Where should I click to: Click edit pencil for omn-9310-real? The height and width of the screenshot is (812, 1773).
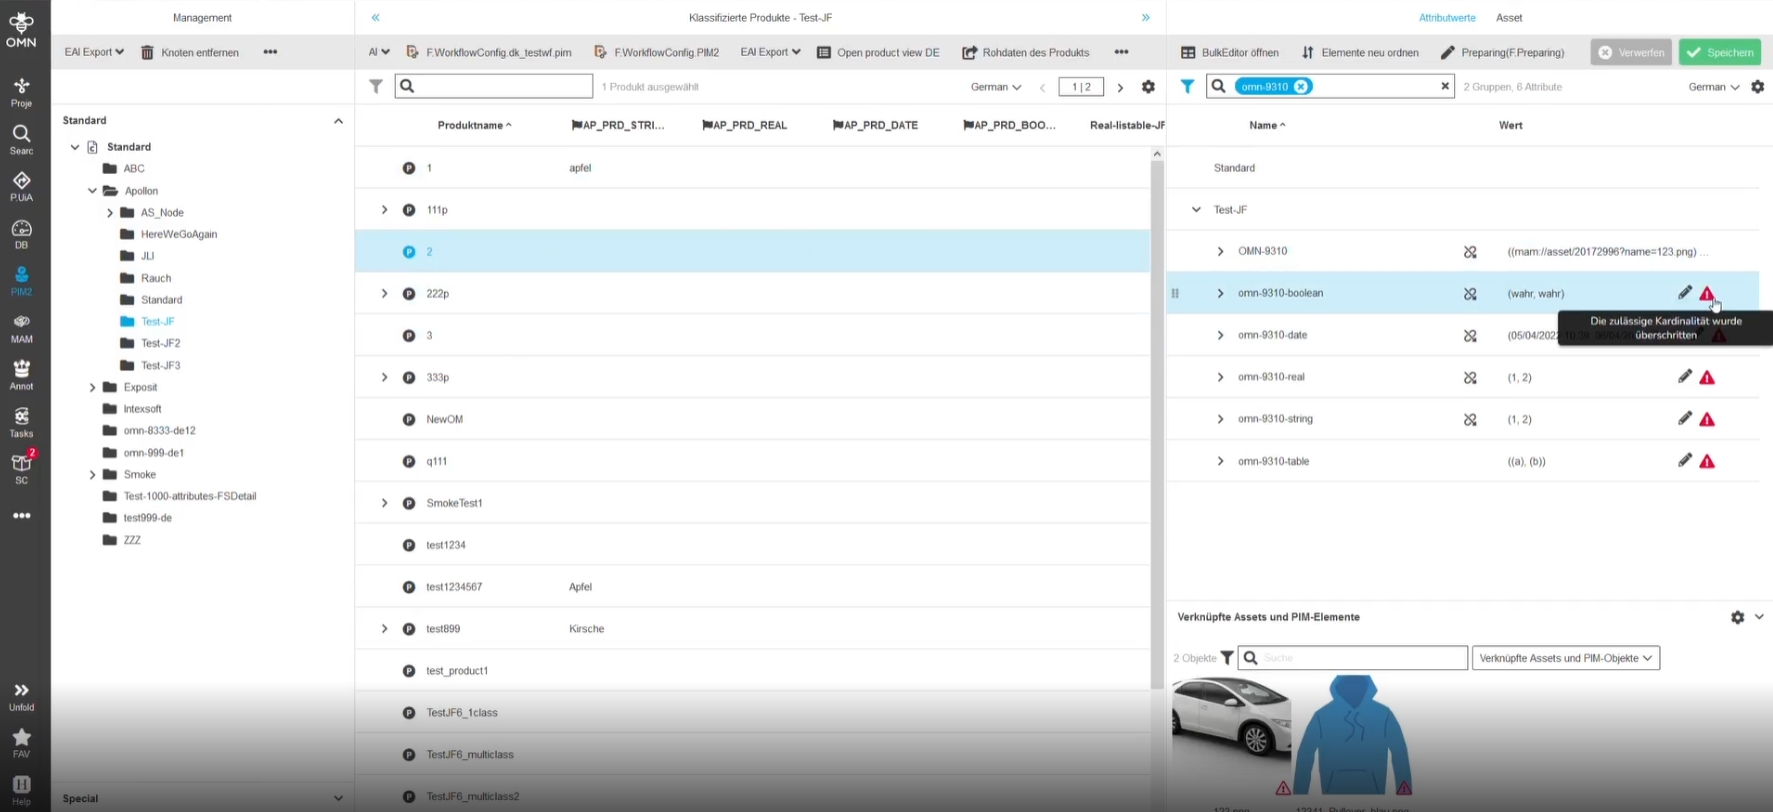coord(1684,377)
